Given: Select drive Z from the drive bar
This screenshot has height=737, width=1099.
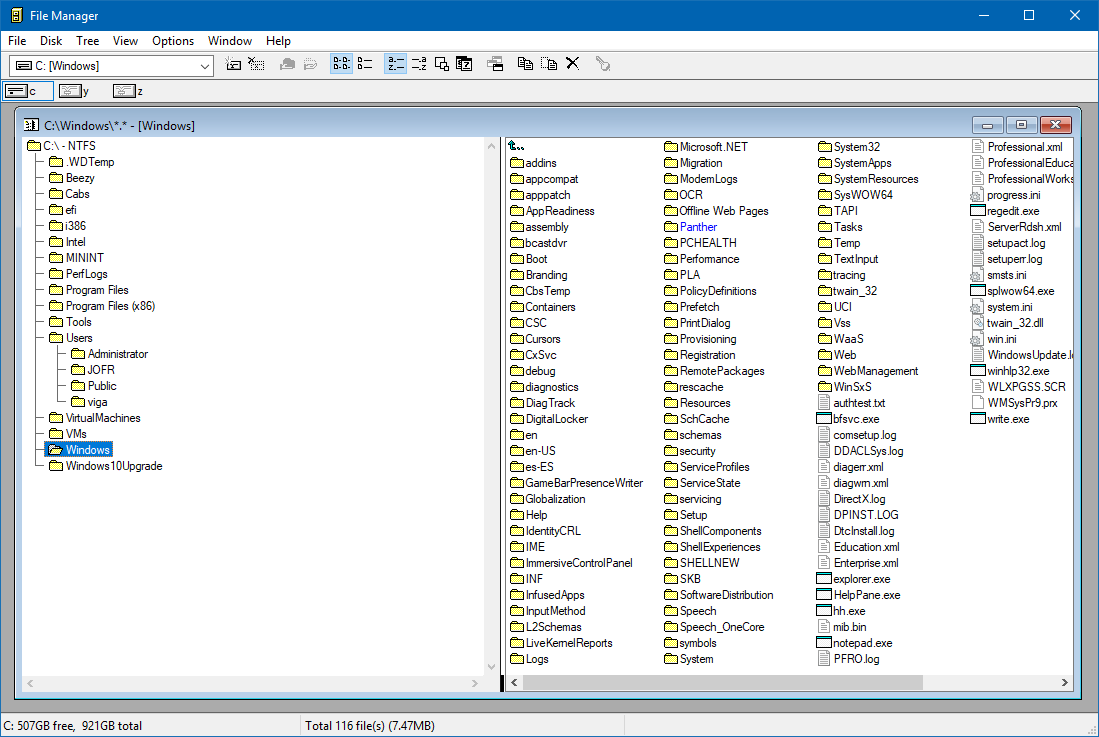Looking at the screenshot, I should (x=127, y=90).
